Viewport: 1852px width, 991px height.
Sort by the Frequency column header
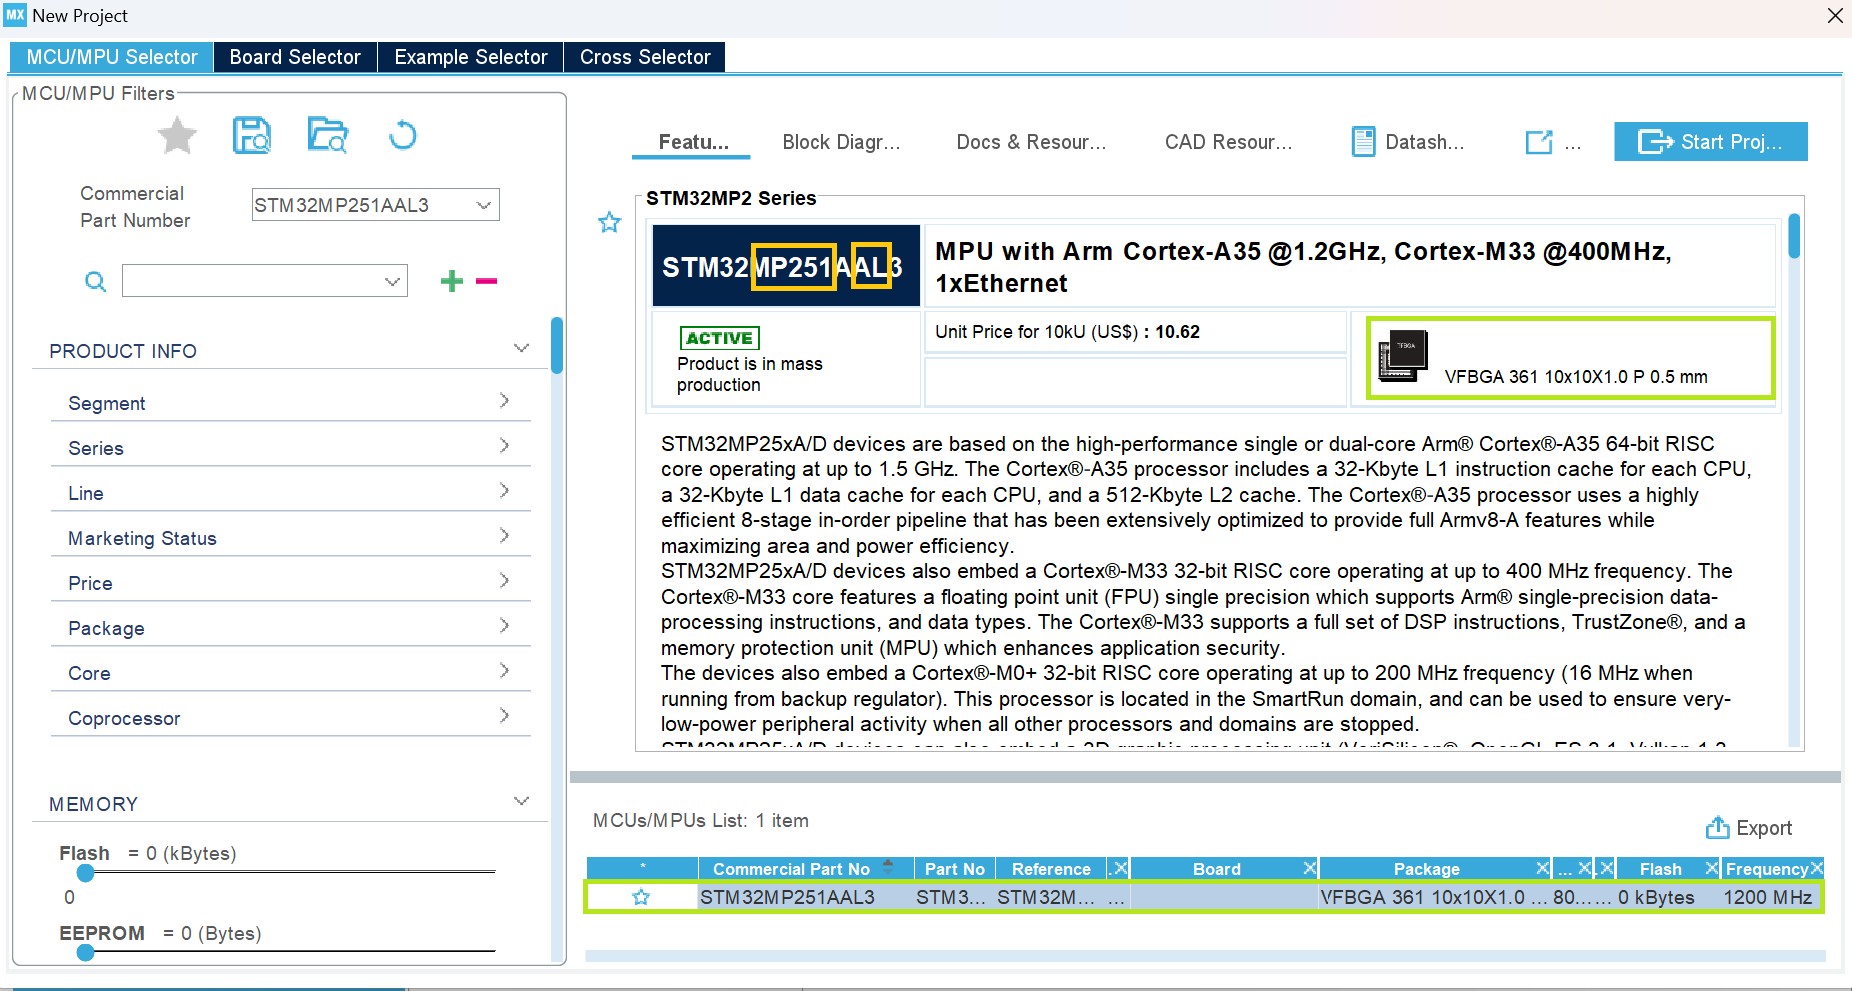pos(1766,869)
